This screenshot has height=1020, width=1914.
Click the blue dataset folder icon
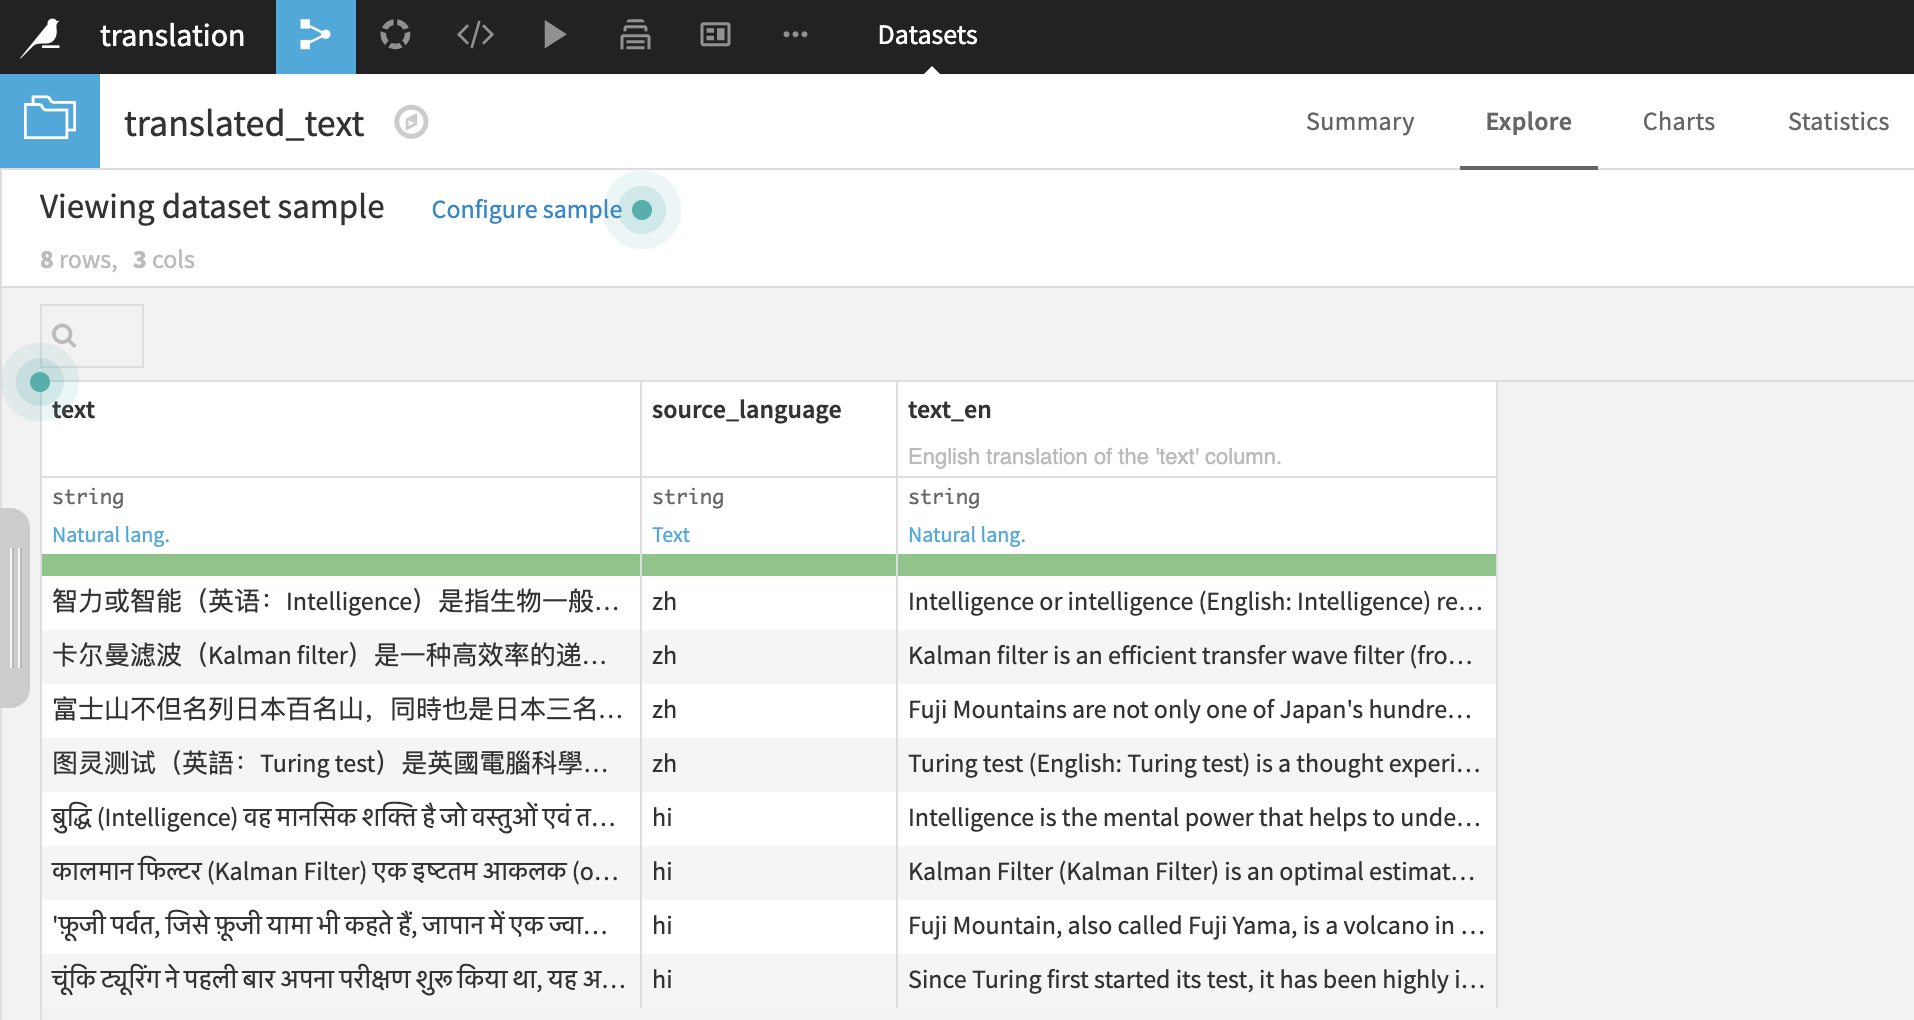tap(49, 119)
